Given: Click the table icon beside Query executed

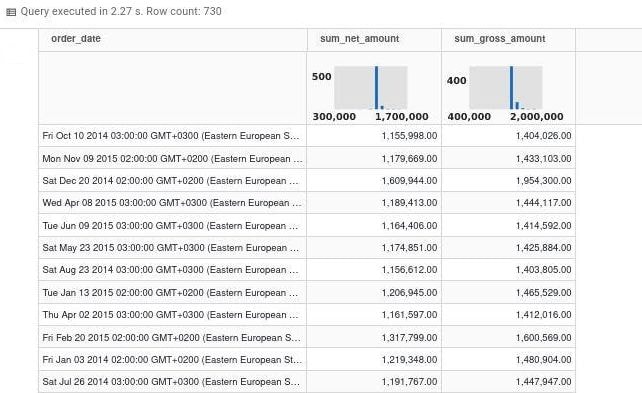Looking at the screenshot, I should [11, 12].
